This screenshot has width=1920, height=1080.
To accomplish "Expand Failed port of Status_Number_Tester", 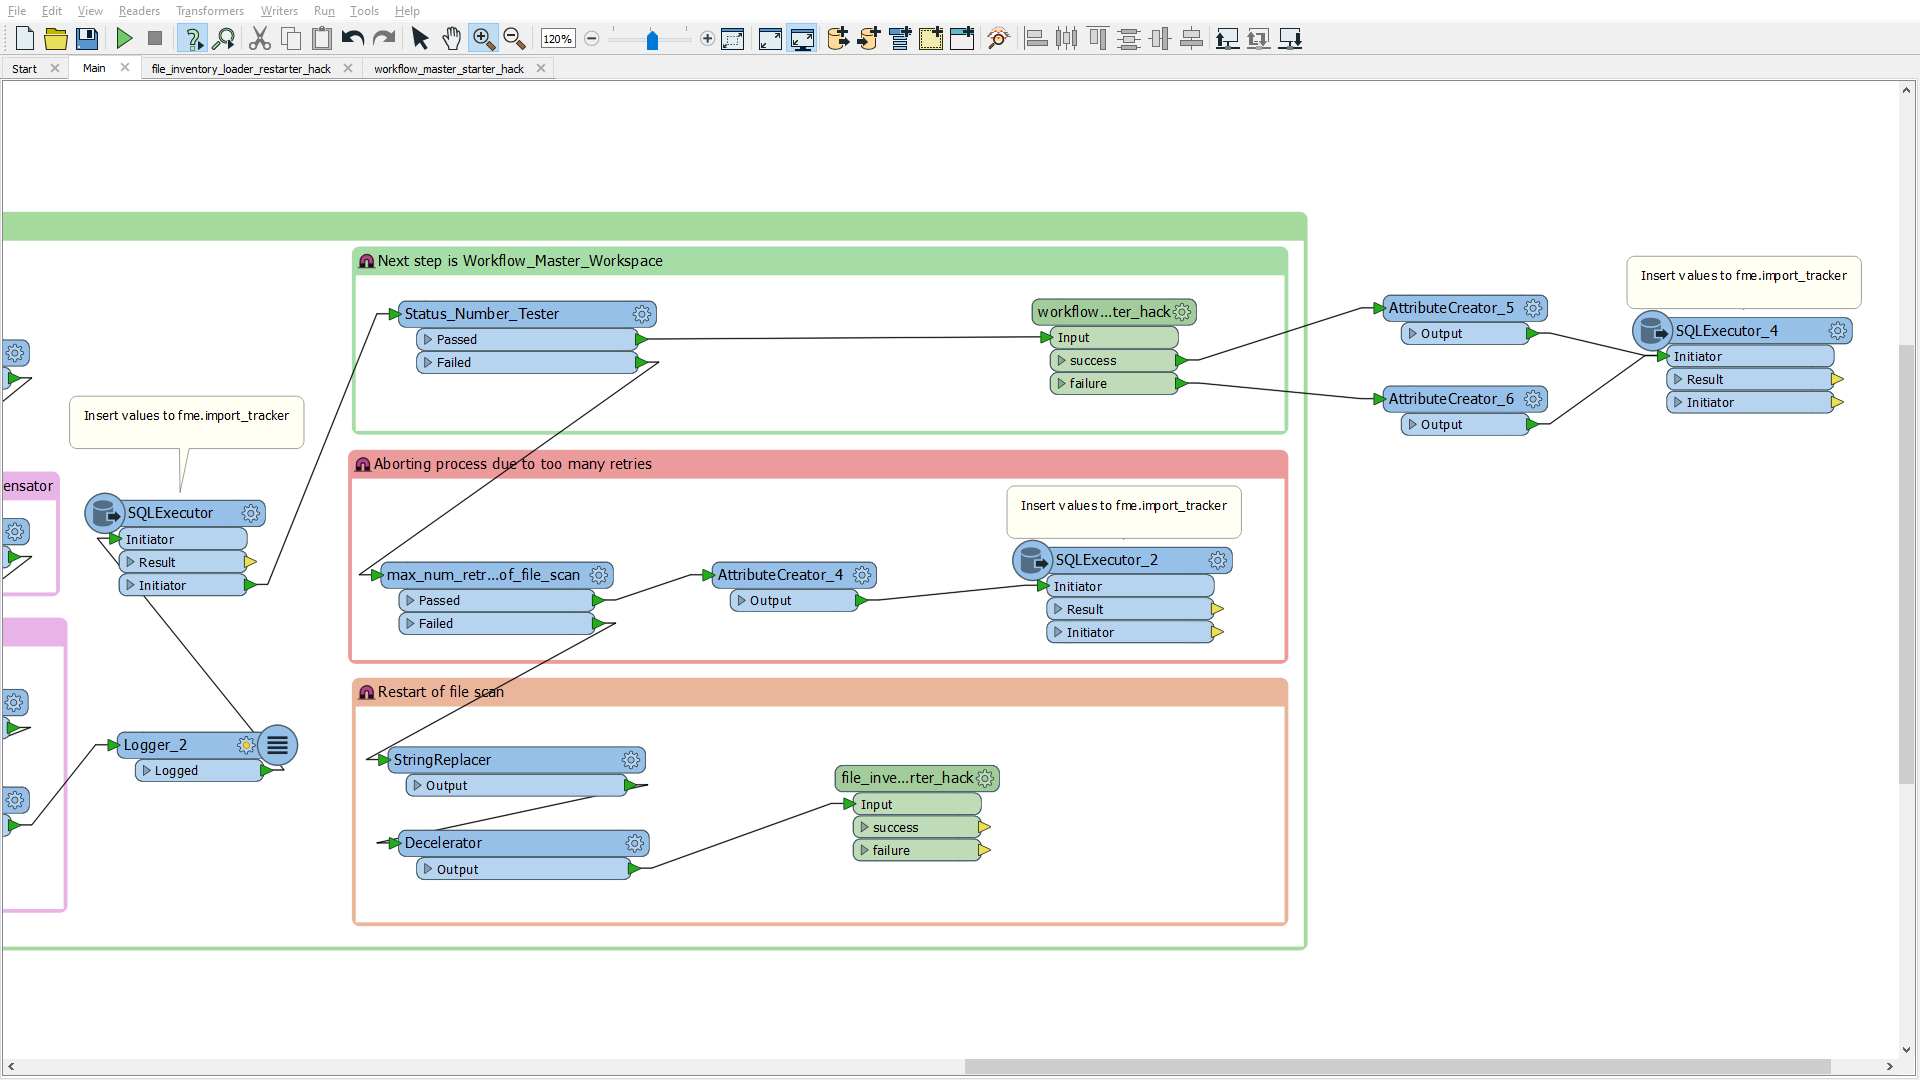I will pos(428,363).
